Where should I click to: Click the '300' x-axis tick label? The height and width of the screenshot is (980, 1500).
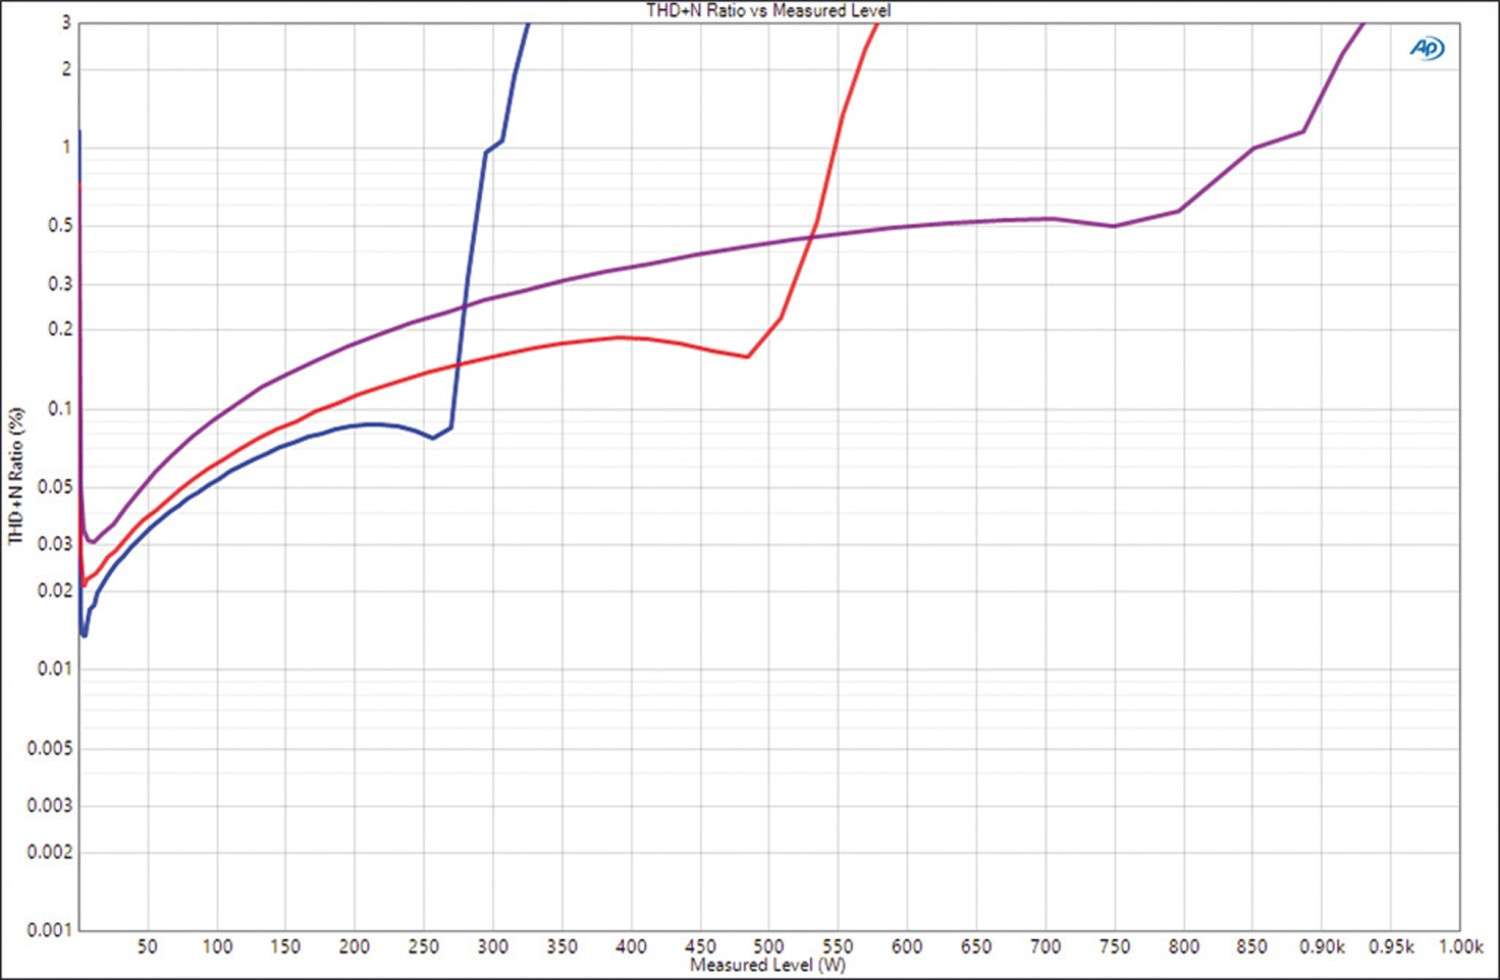[492, 946]
